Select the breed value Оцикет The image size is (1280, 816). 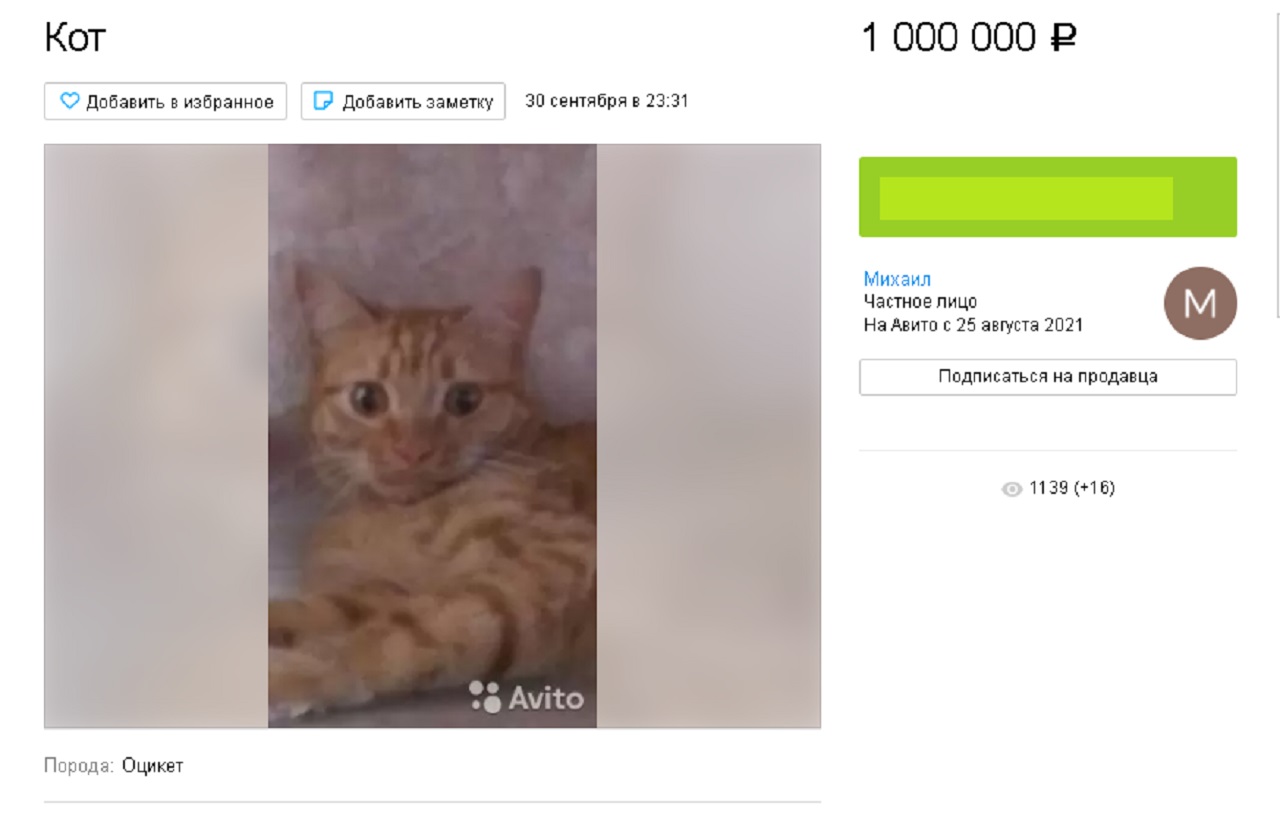click(153, 766)
